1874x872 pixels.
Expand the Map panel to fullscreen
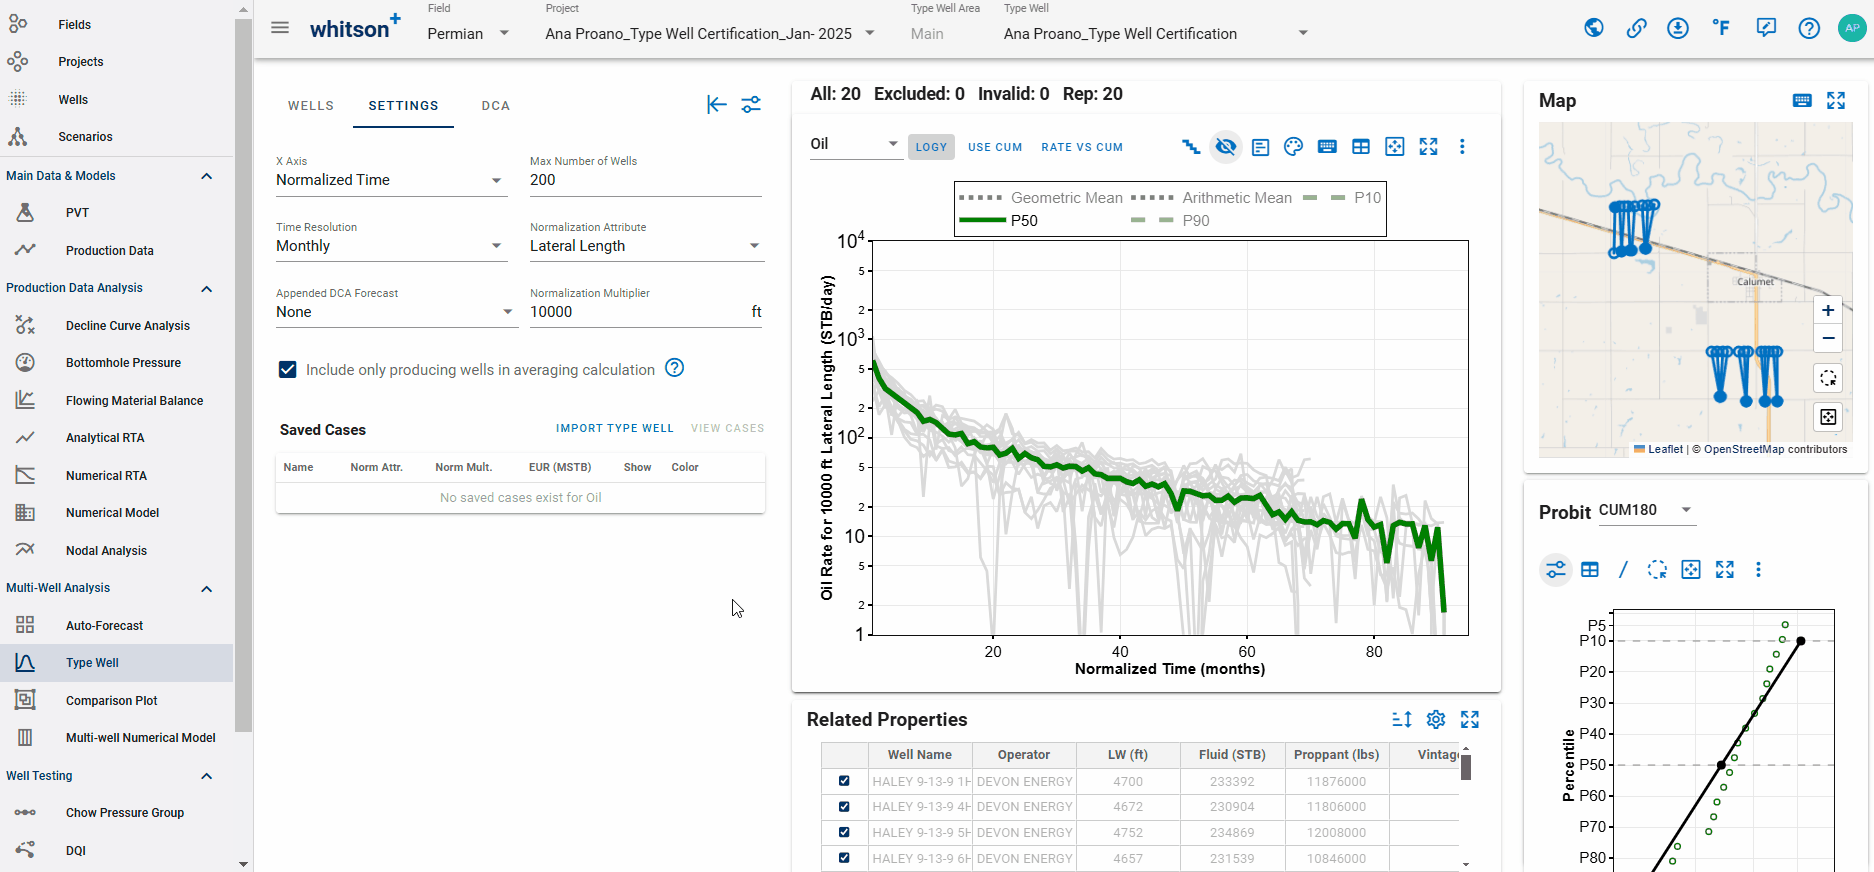click(x=1836, y=100)
